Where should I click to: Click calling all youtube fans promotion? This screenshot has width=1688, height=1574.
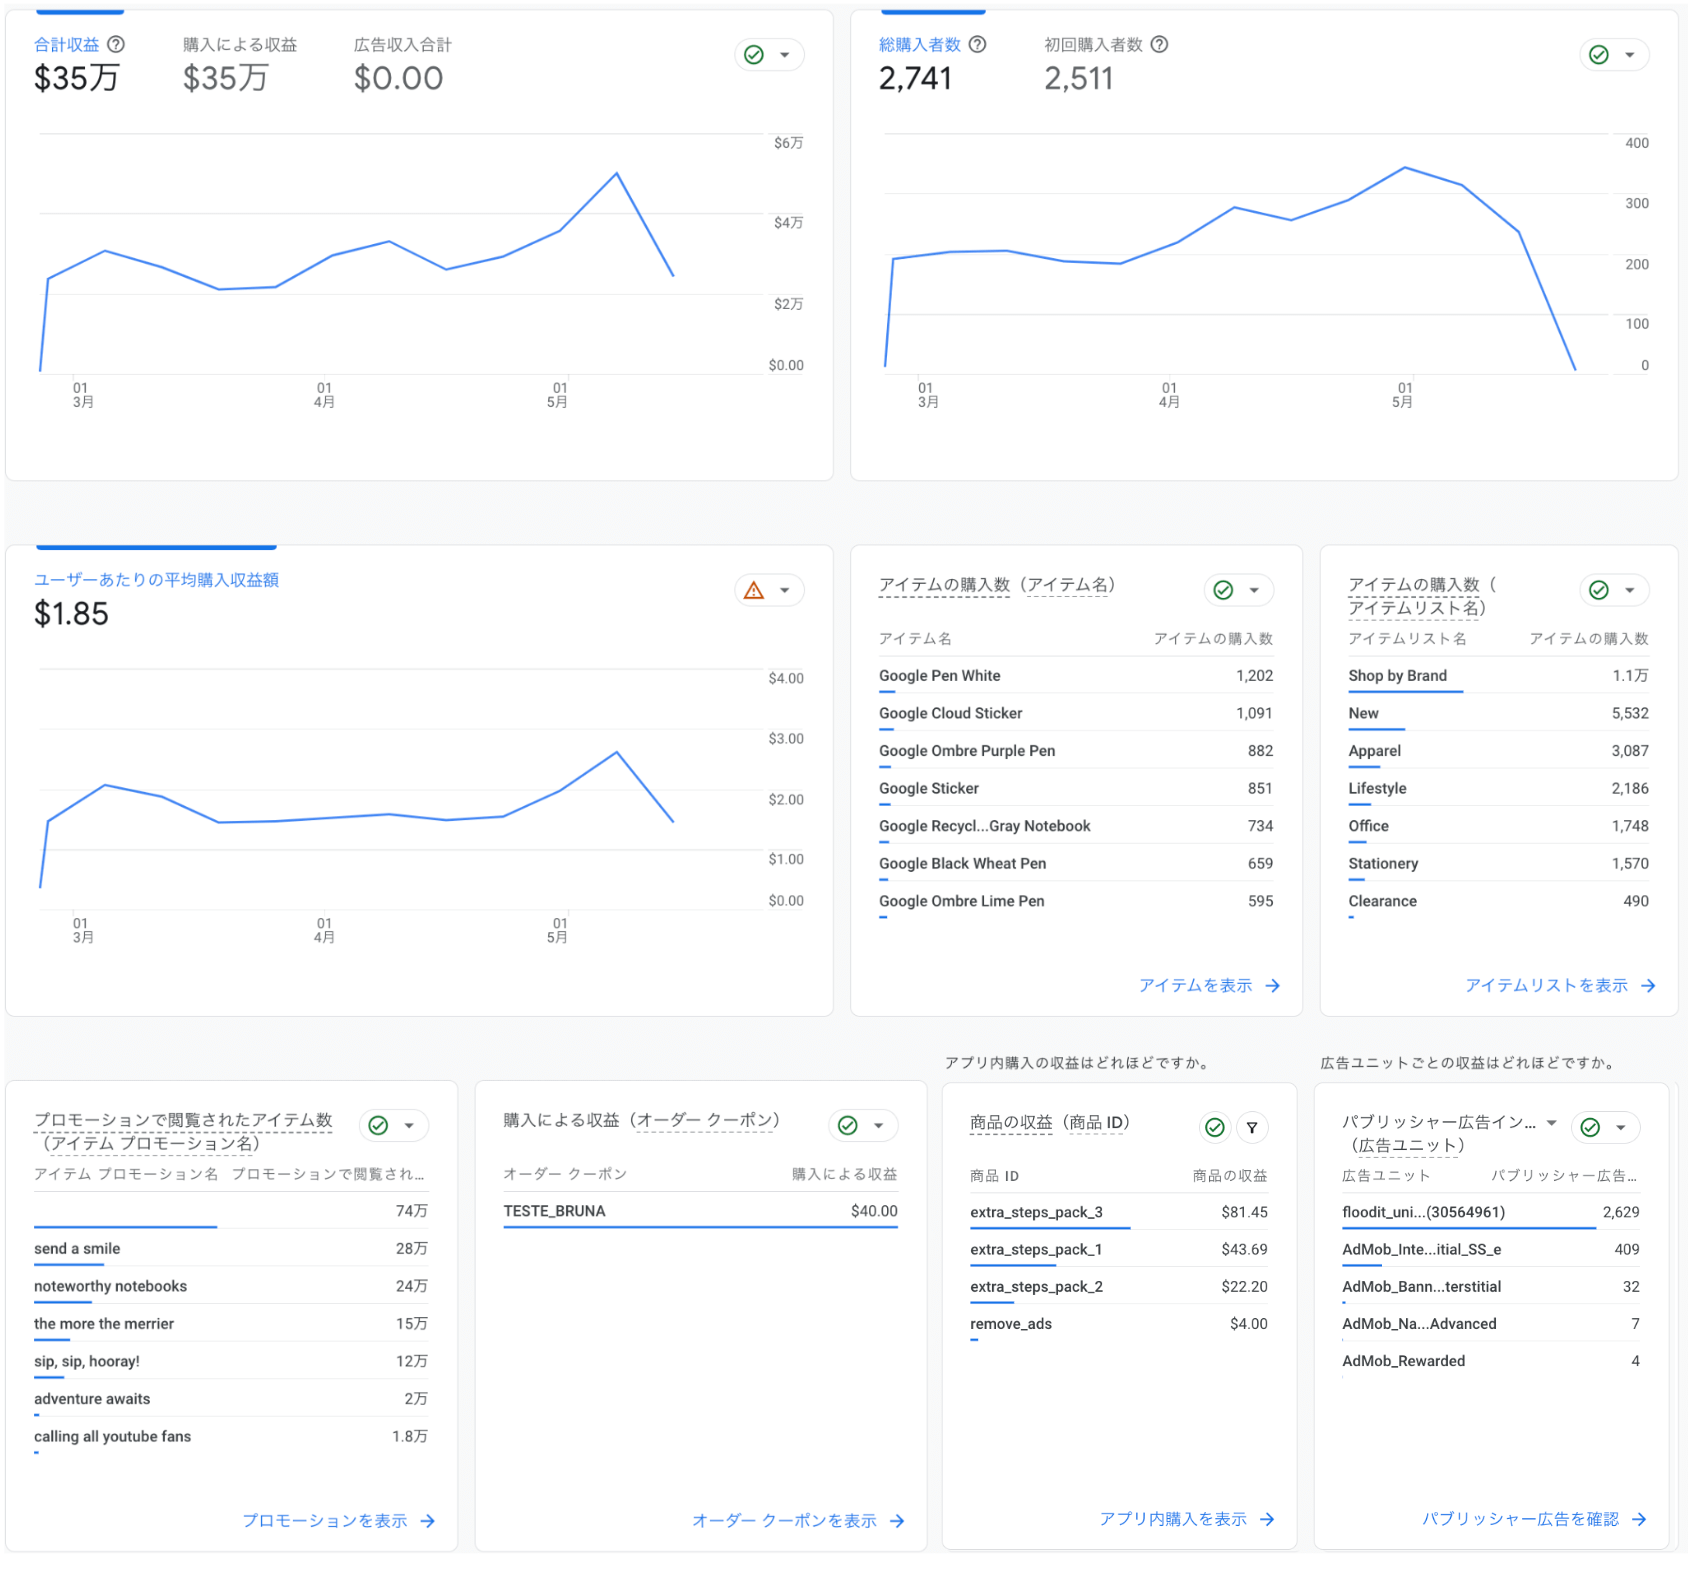point(231,1436)
